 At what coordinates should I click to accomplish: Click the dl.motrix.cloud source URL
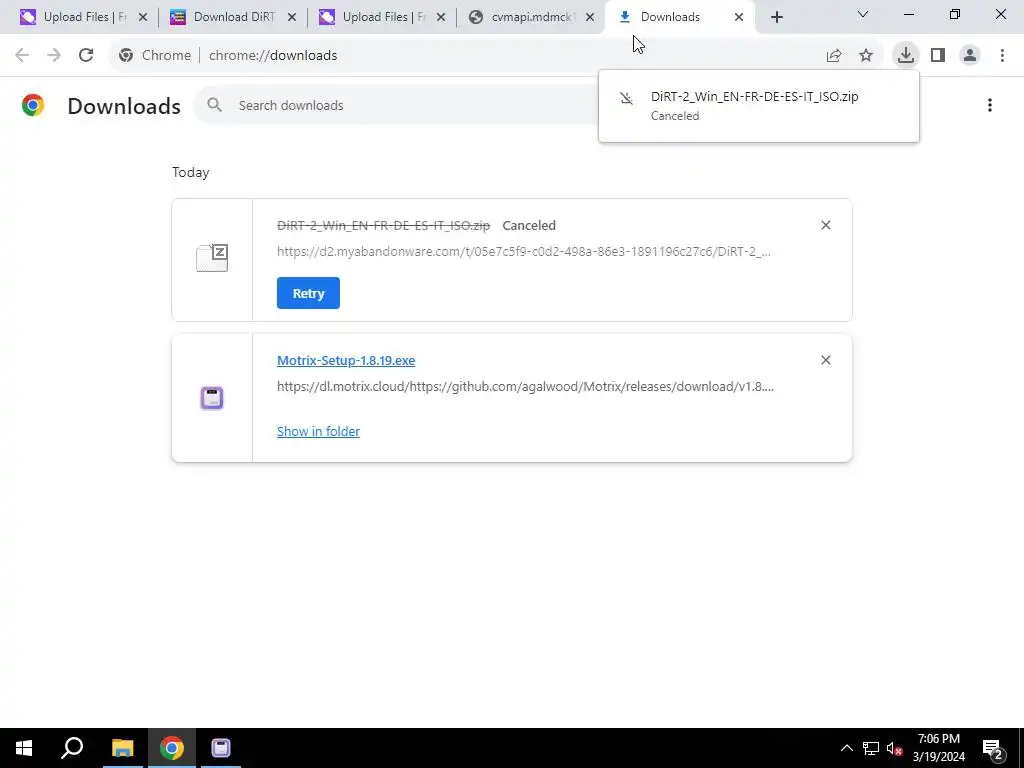(x=525, y=387)
